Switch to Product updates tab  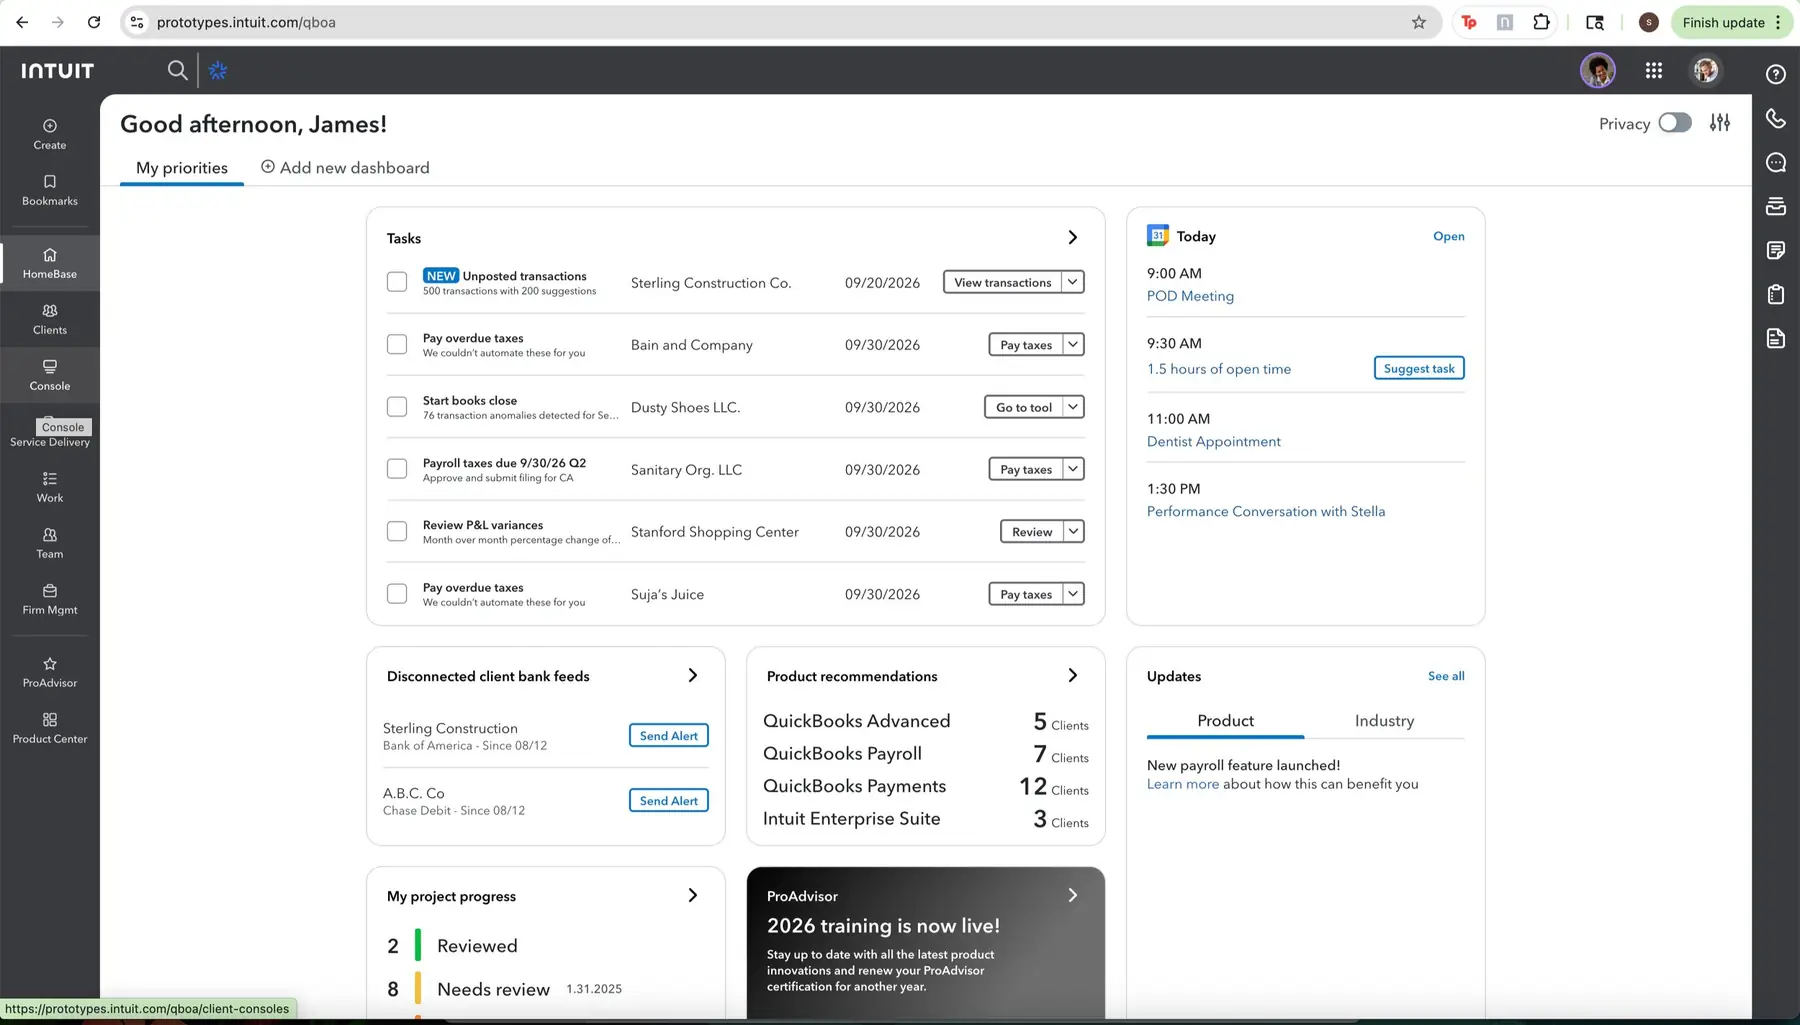(x=1225, y=721)
